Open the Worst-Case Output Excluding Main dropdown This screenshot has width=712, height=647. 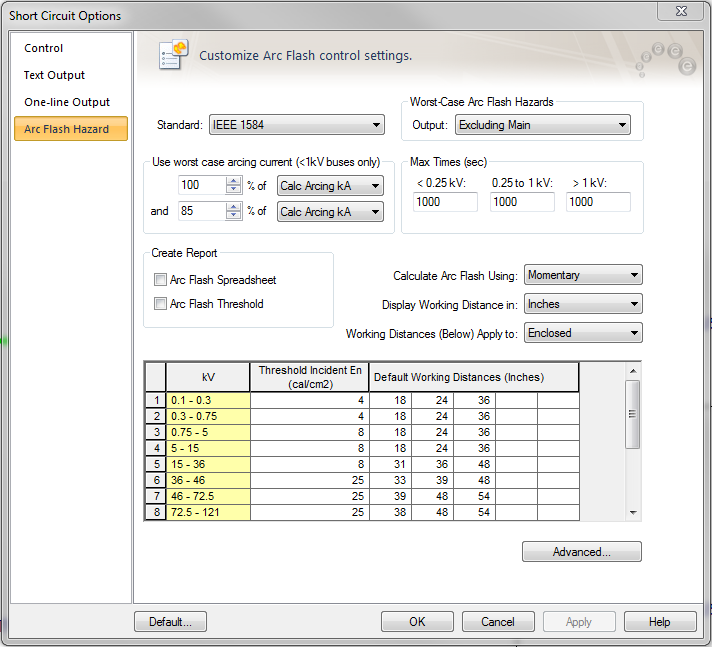coord(543,125)
